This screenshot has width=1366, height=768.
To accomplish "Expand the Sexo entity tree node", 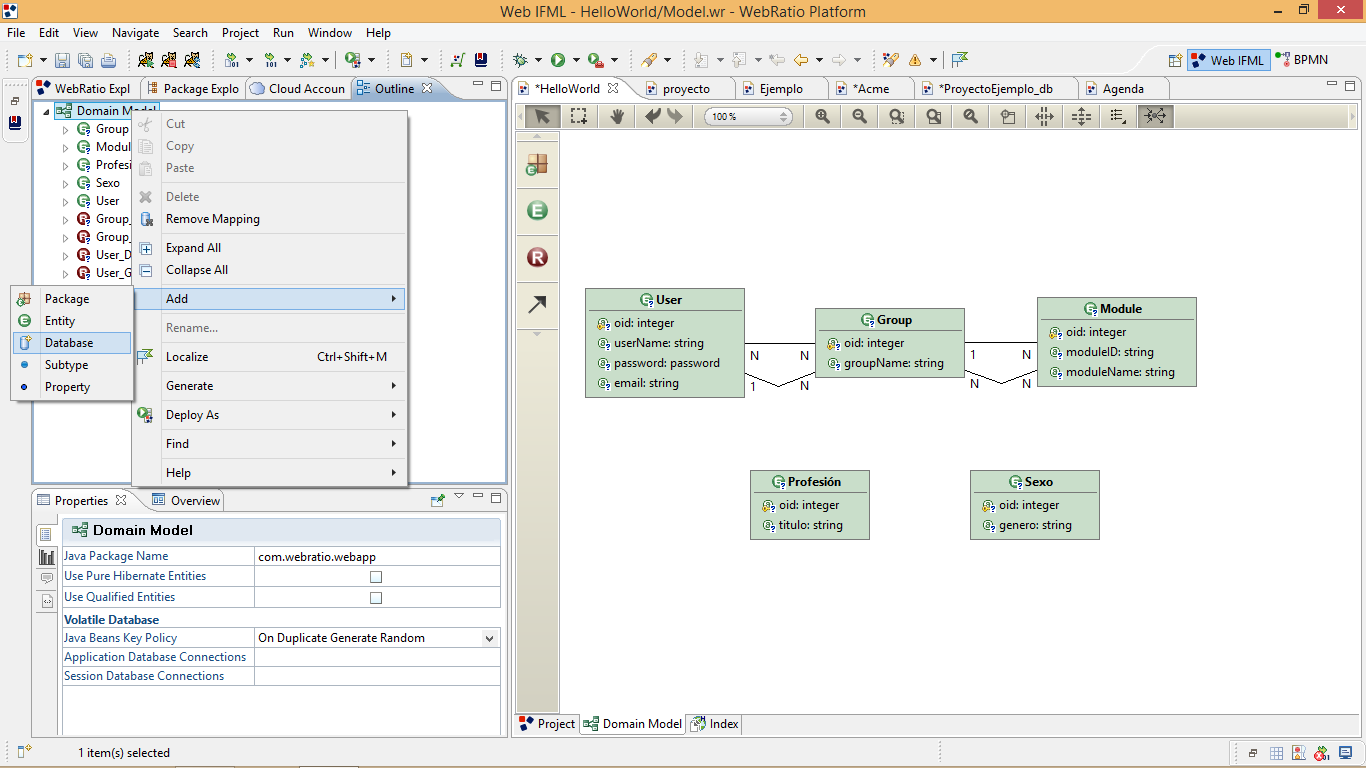I will pos(66,183).
